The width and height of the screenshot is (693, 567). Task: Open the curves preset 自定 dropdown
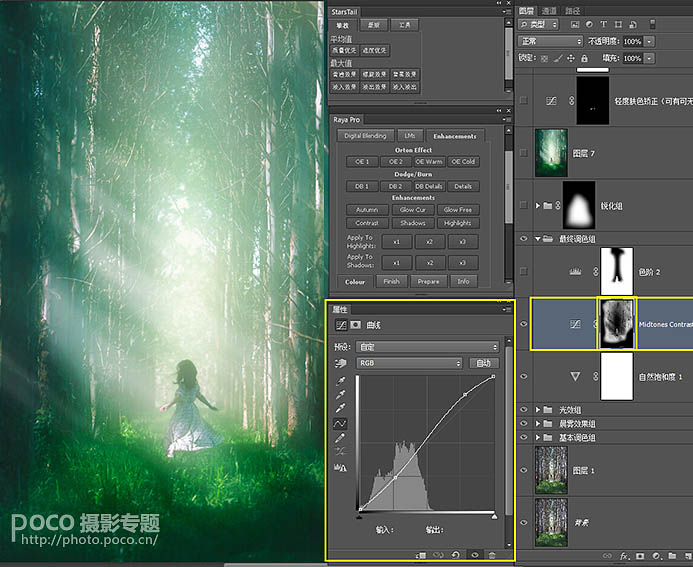tap(427, 346)
